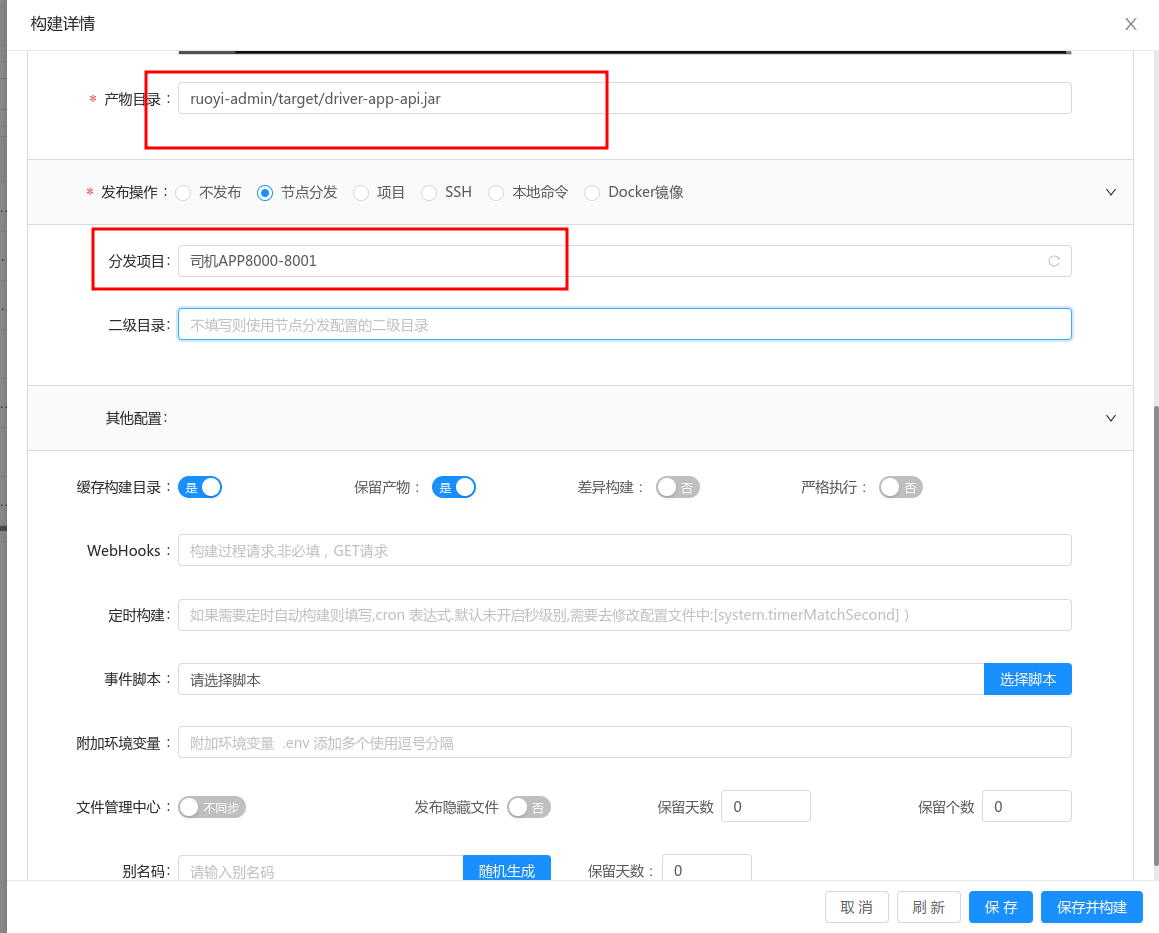Click the 随机生成 alias code button
The height and width of the screenshot is (933, 1159).
pos(506,870)
